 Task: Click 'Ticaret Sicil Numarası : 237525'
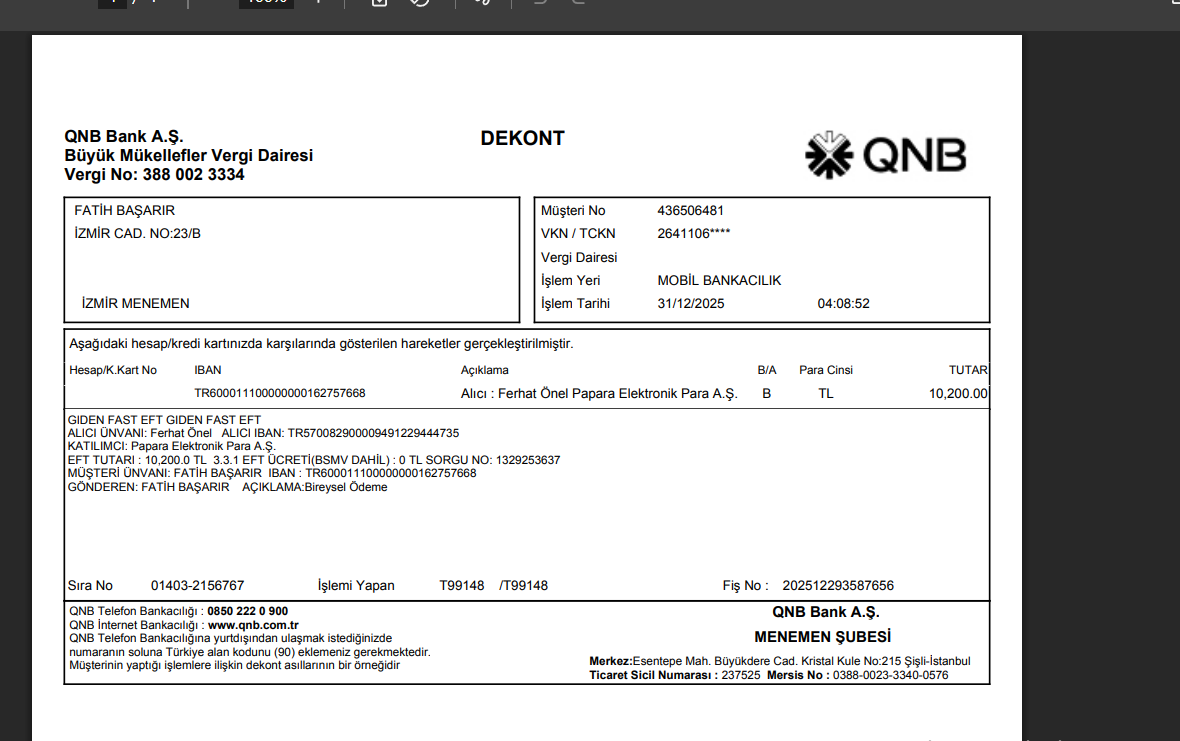click(675, 675)
